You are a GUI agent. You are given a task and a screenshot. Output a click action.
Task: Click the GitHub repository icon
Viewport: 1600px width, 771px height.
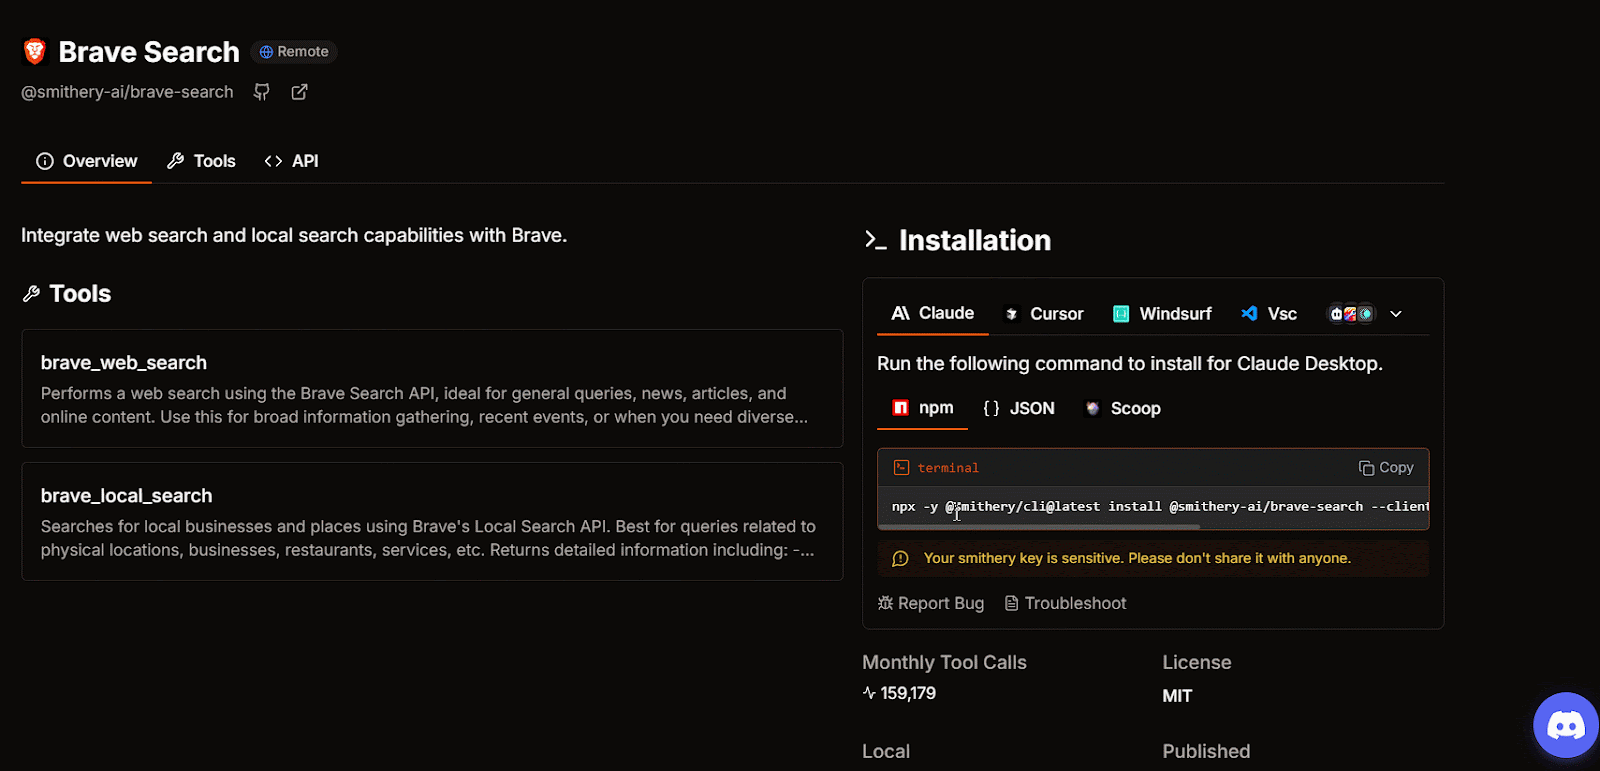pos(262,92)
